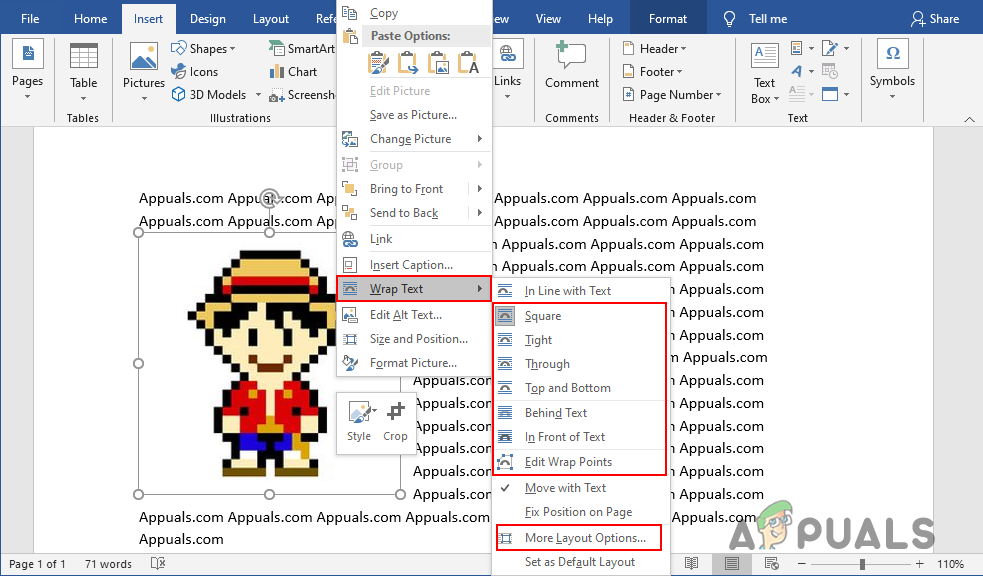
Task: Insert a Comment using the ribbon icon
Action: [570, 55]
